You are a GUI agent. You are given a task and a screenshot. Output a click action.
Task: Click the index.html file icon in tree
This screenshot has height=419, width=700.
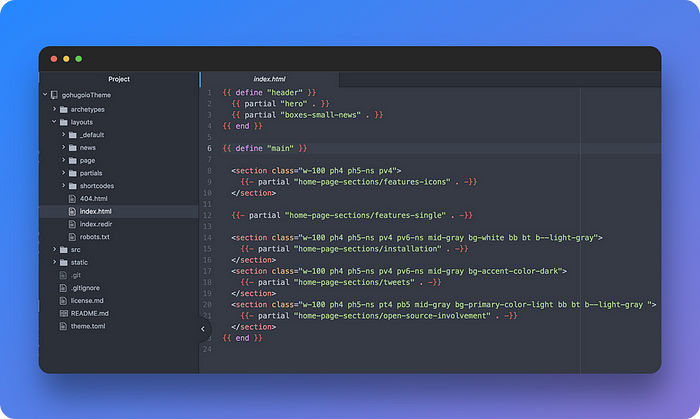click(x=72, y=212)
